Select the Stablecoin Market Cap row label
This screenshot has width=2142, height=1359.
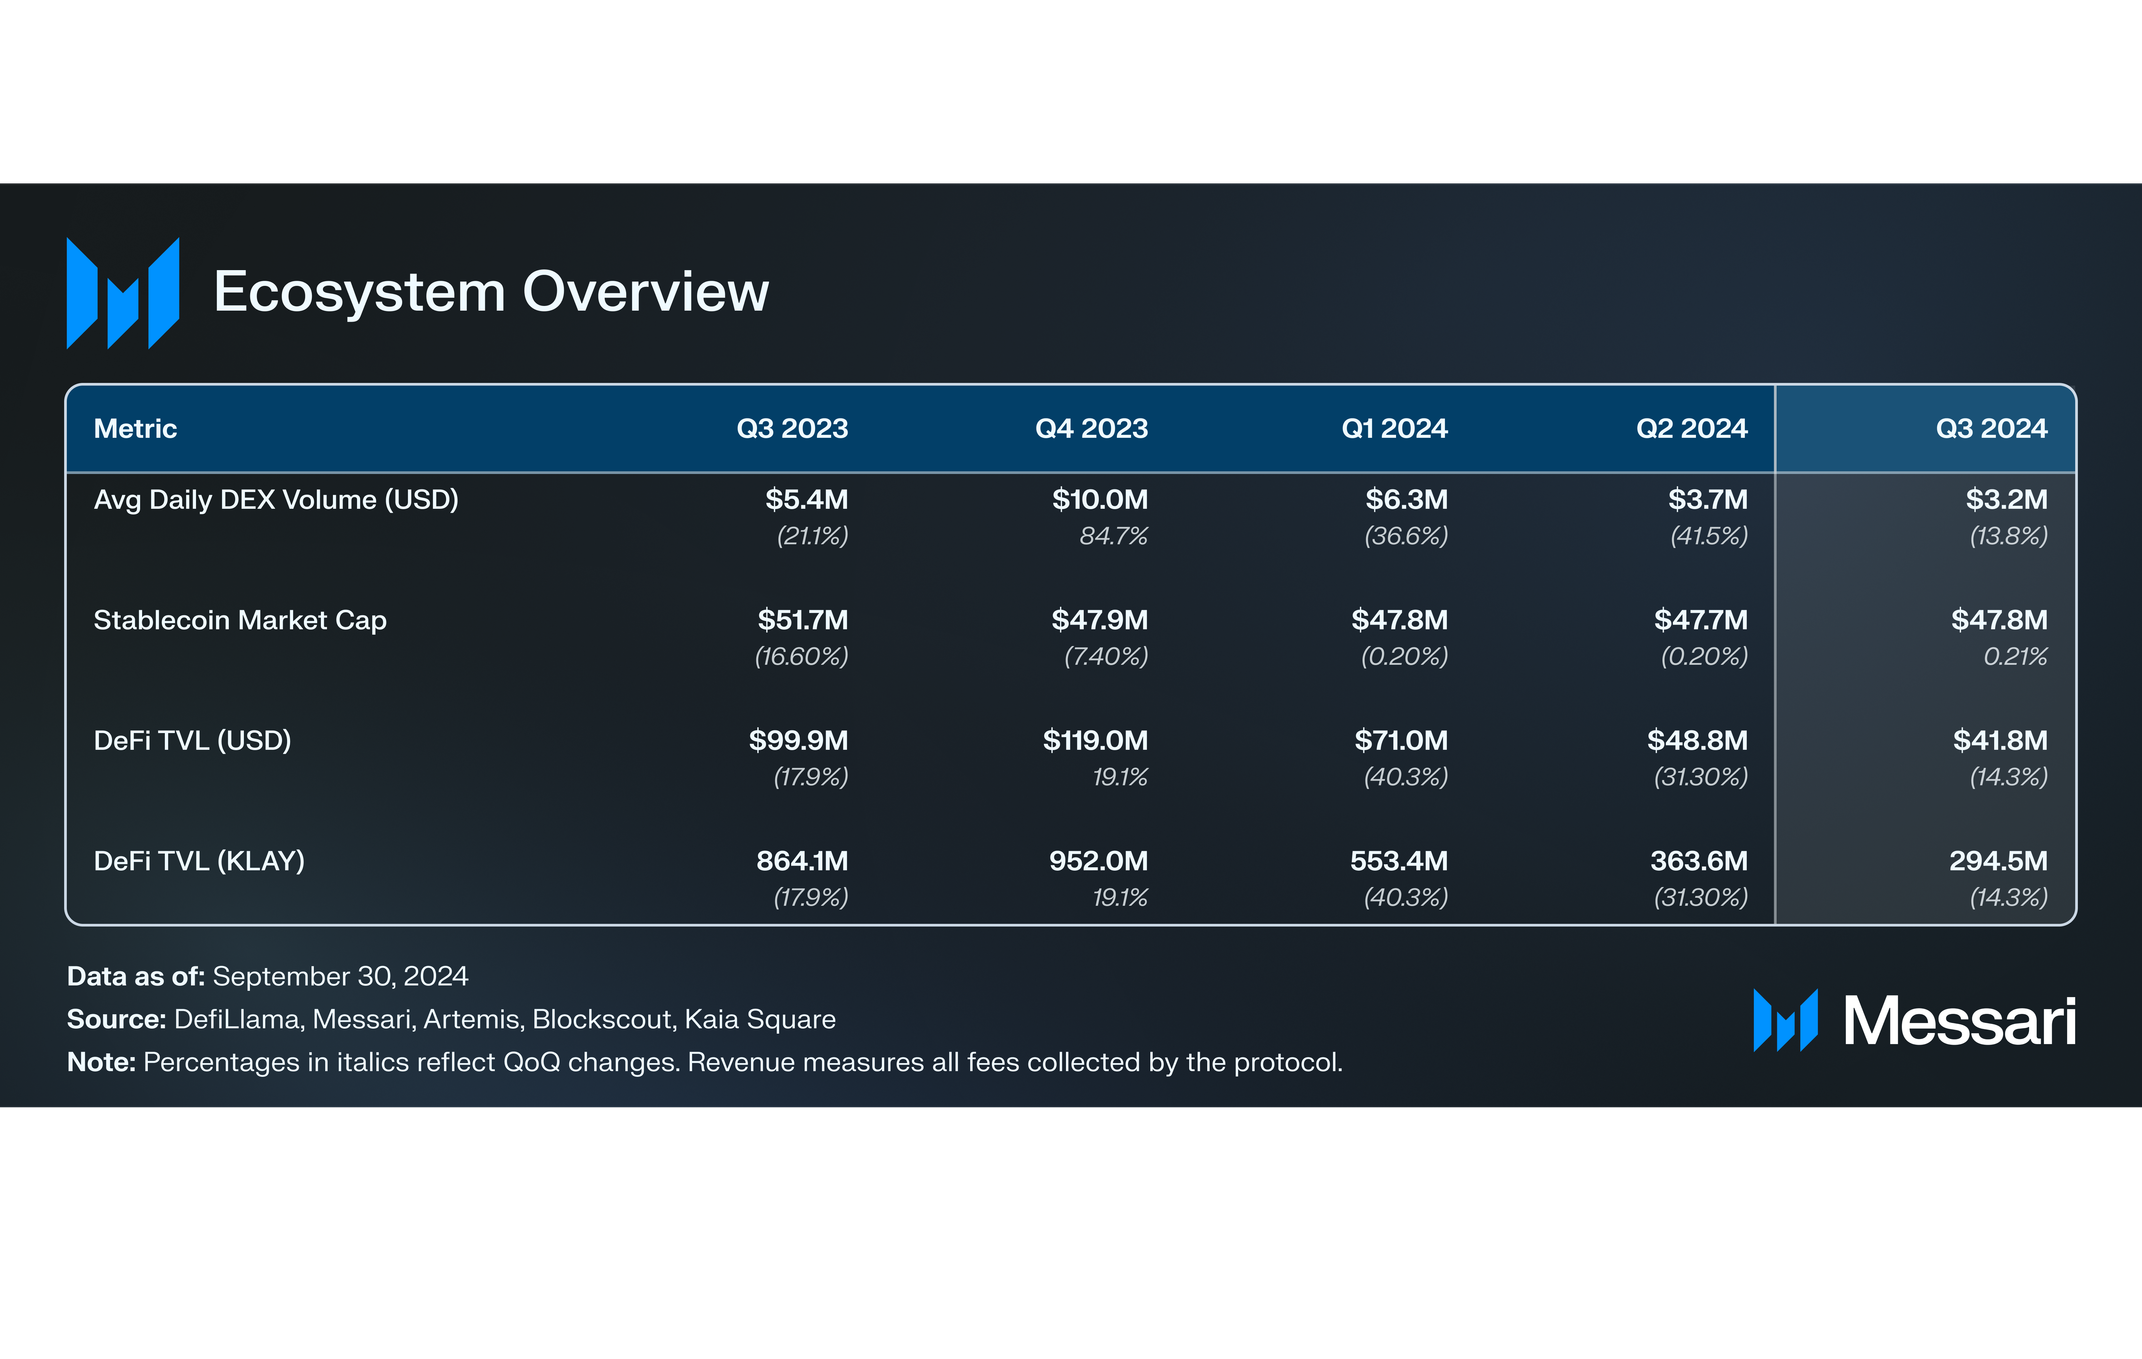(240, 620)
